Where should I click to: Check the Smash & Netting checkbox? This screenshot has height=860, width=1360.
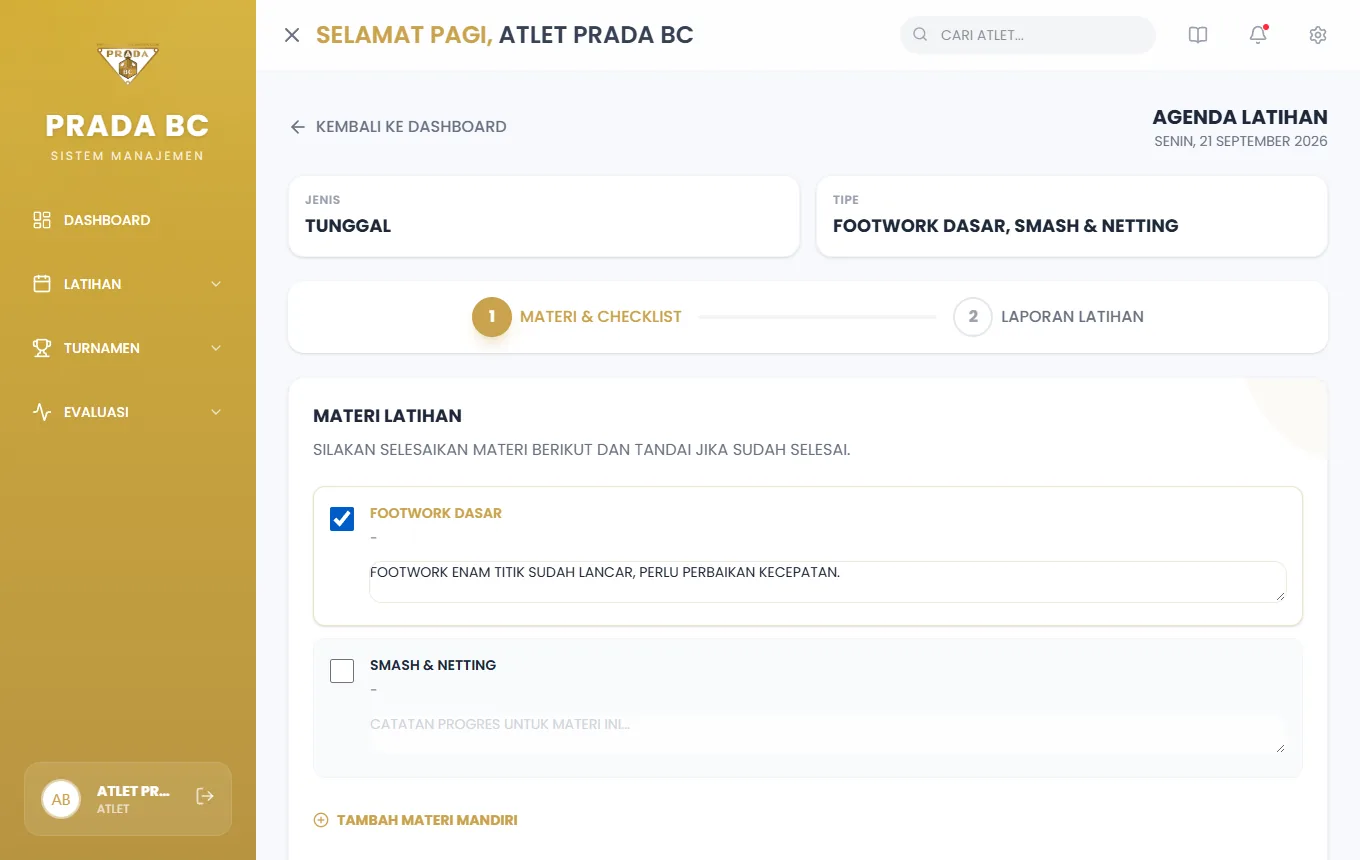342,671
